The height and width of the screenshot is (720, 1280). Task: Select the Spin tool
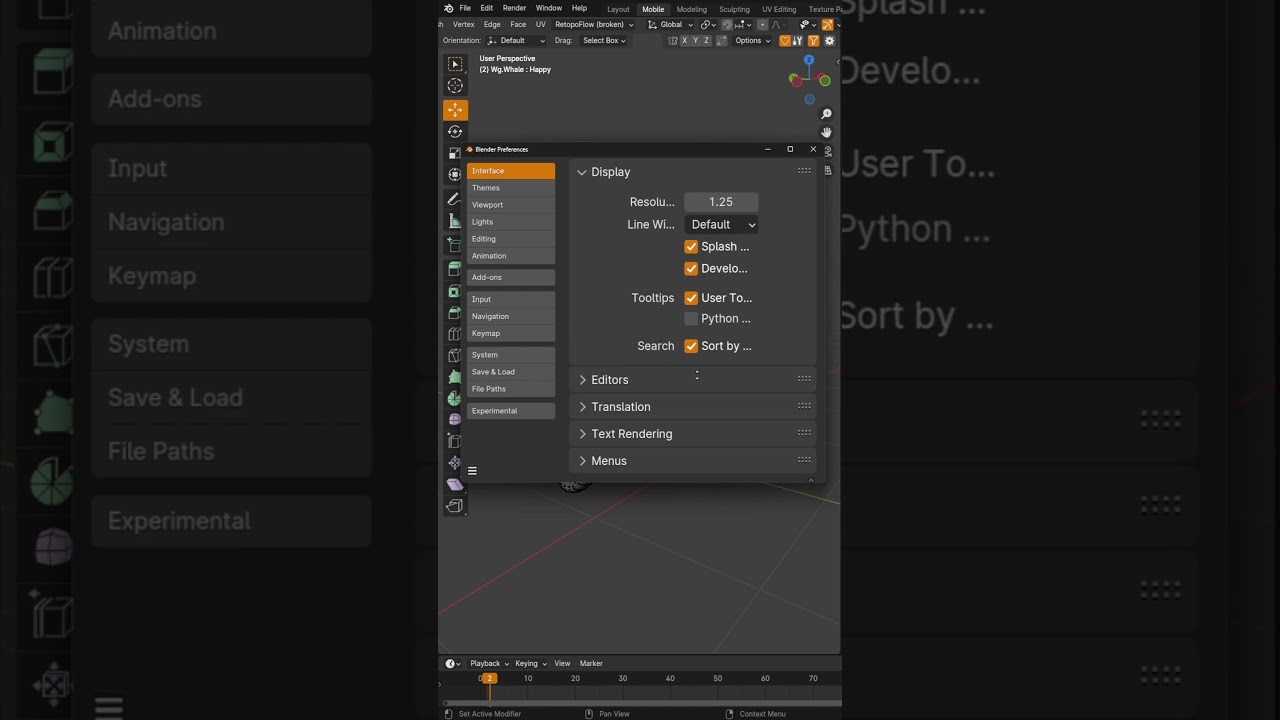[x=453, y=398]
